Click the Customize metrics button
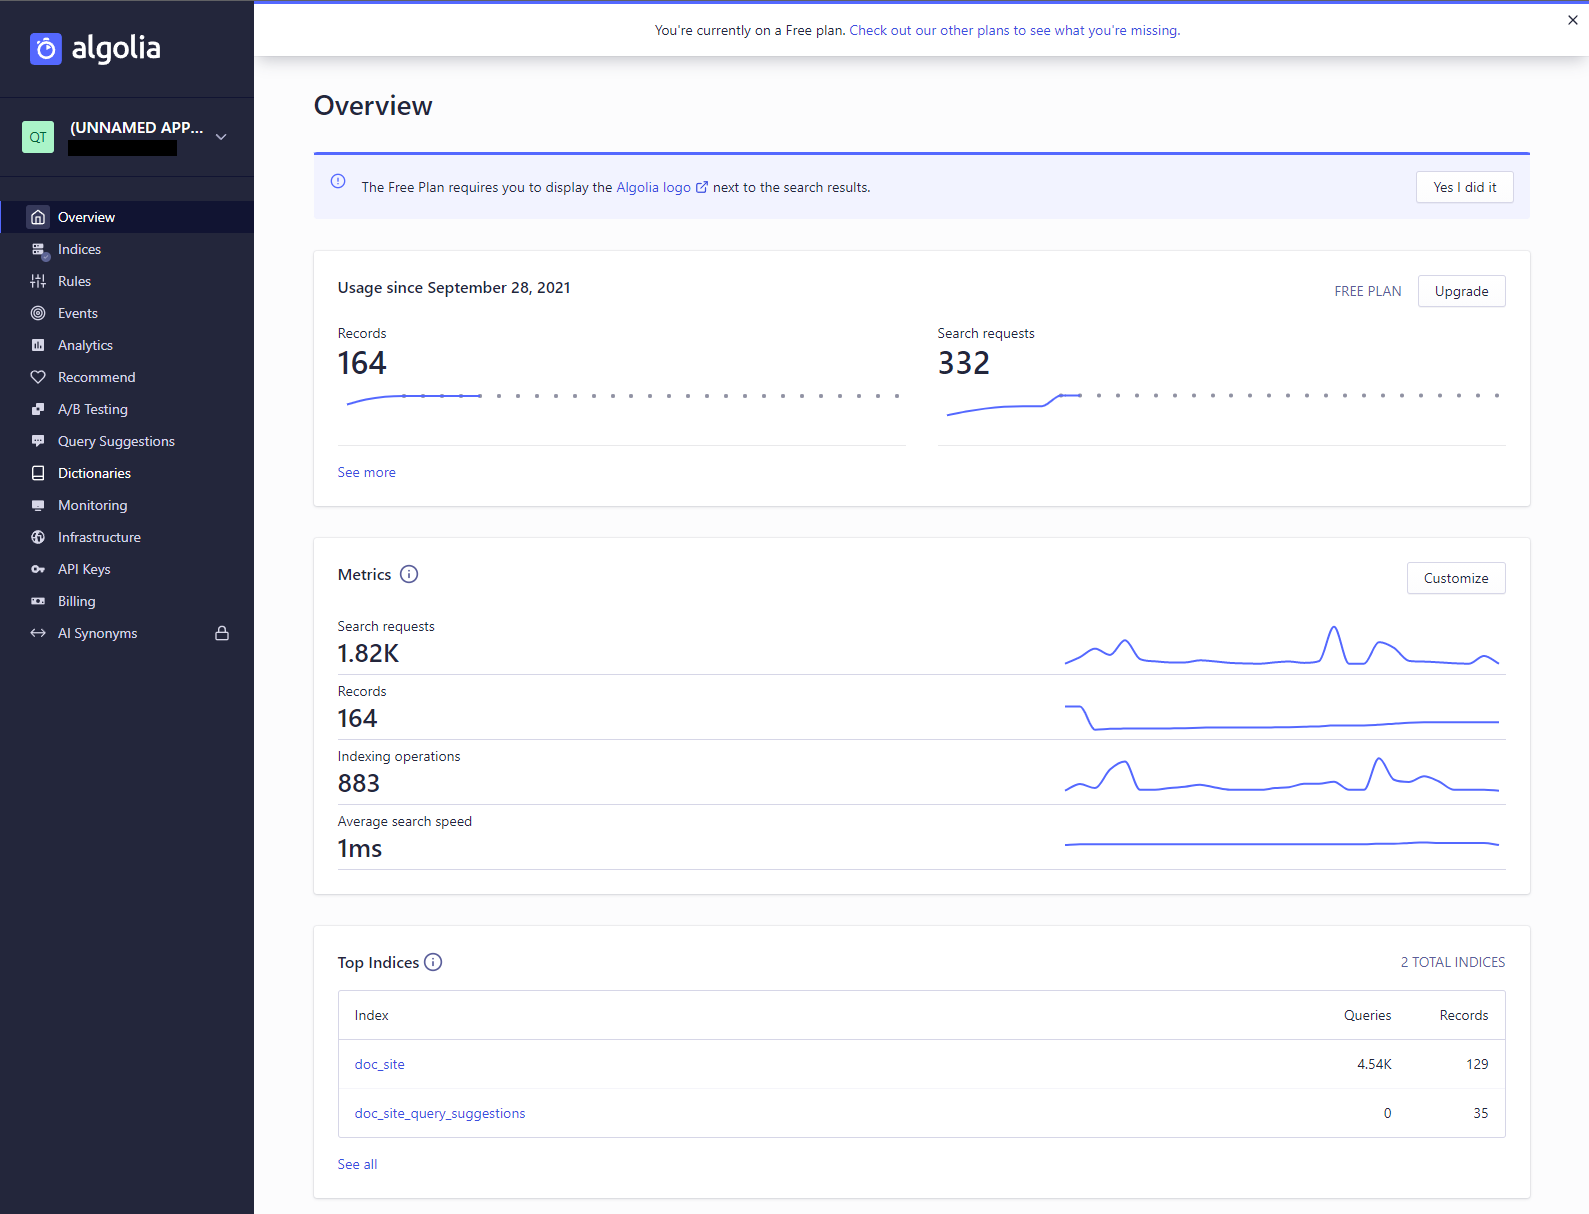Screen dimensions: 1589x1214 click(x=1456, y=578)
